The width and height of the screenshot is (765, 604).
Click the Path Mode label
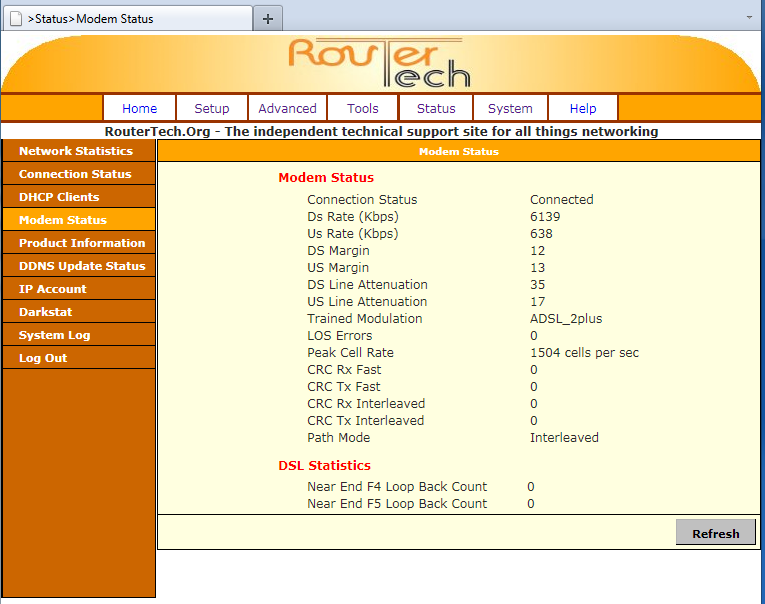point(339,438)
